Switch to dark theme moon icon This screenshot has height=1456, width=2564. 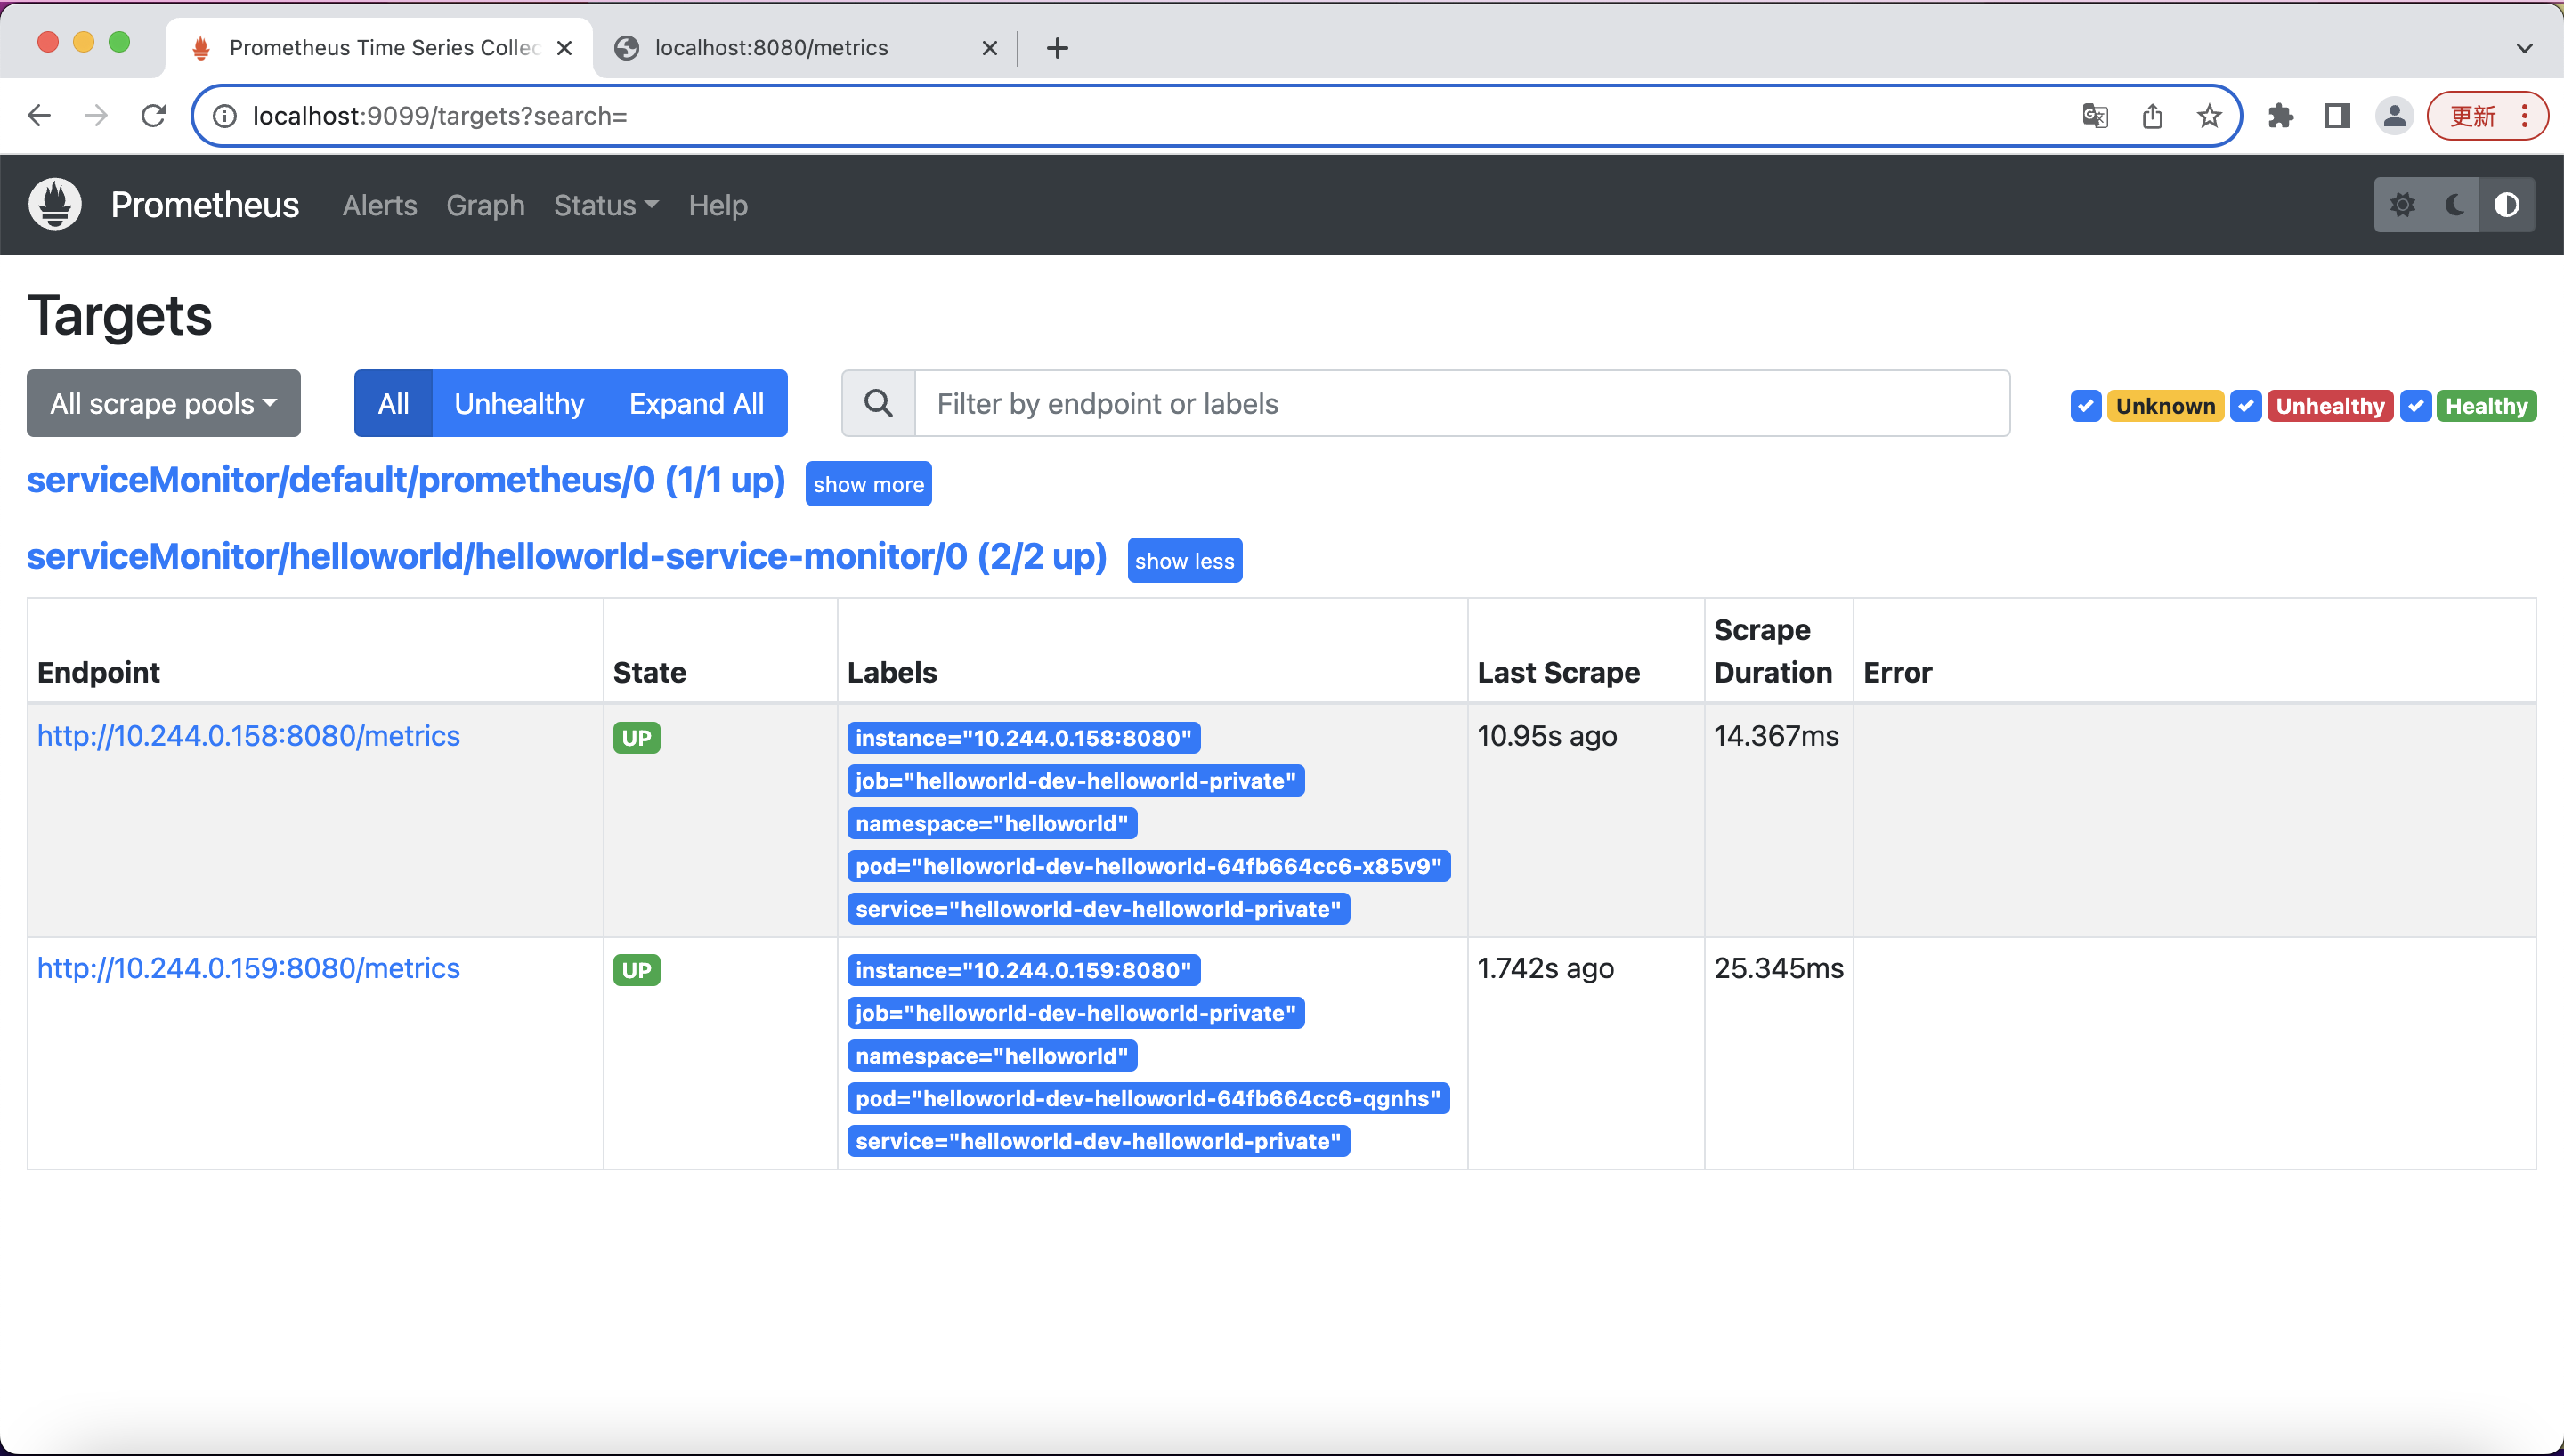coord(2454,205)
